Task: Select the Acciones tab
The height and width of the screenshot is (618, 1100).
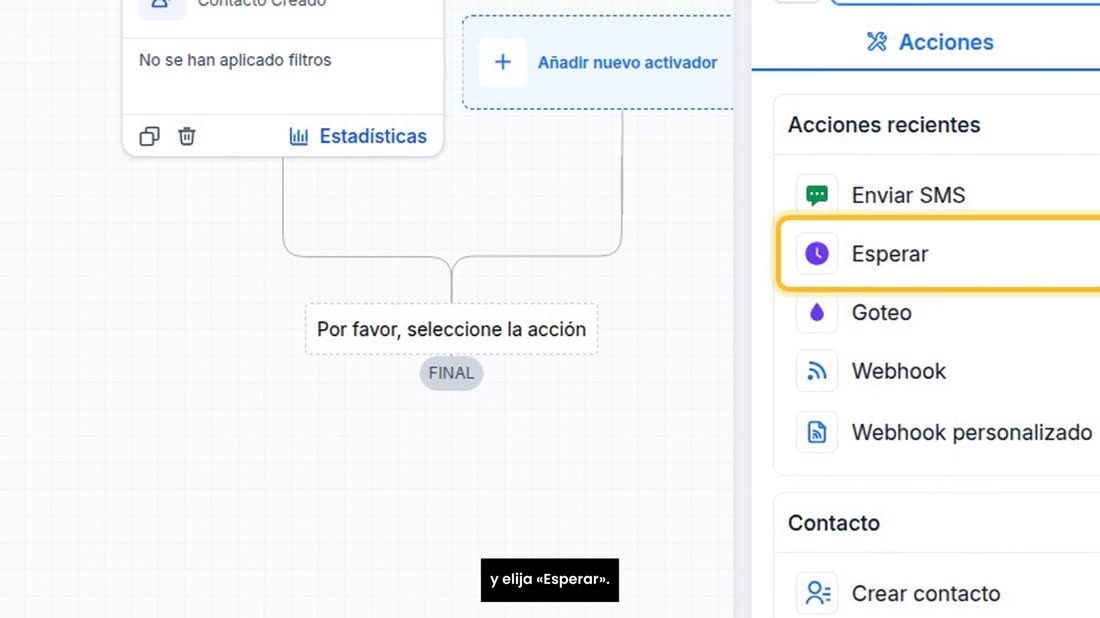Action: [x=930, y=42]
